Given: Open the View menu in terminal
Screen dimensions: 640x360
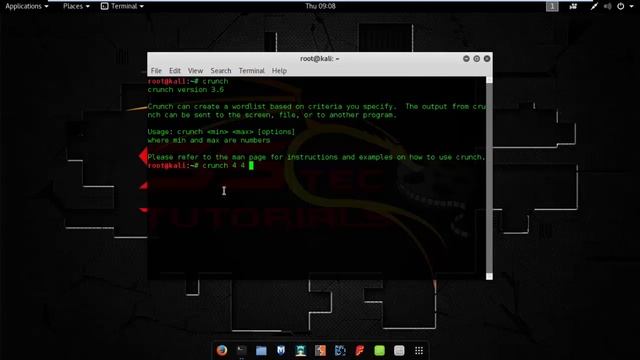Looking at the screenshot, I should pyautogui.click(x=195, y=71).
